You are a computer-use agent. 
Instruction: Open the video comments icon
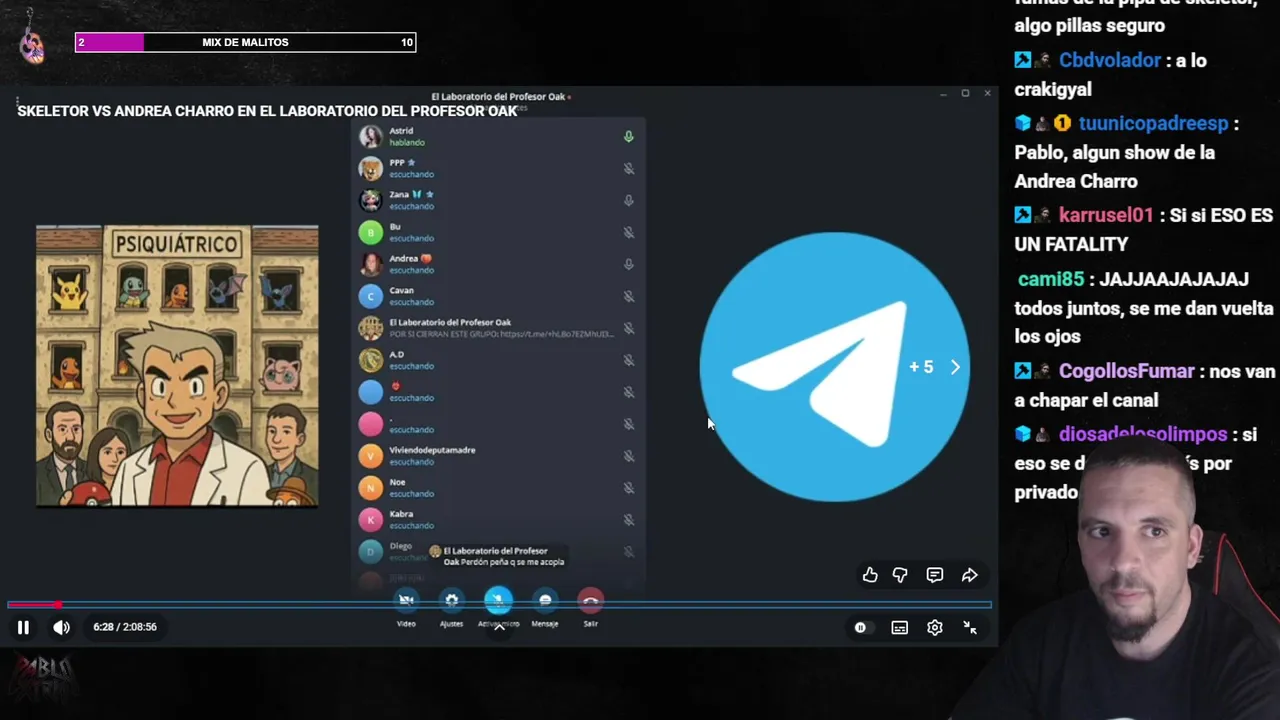934,575
